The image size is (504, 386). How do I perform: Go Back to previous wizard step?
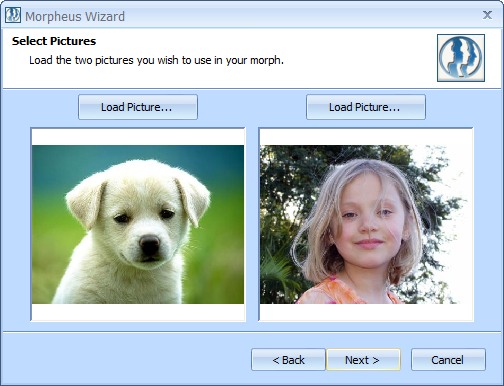click(x=288, y=360)
